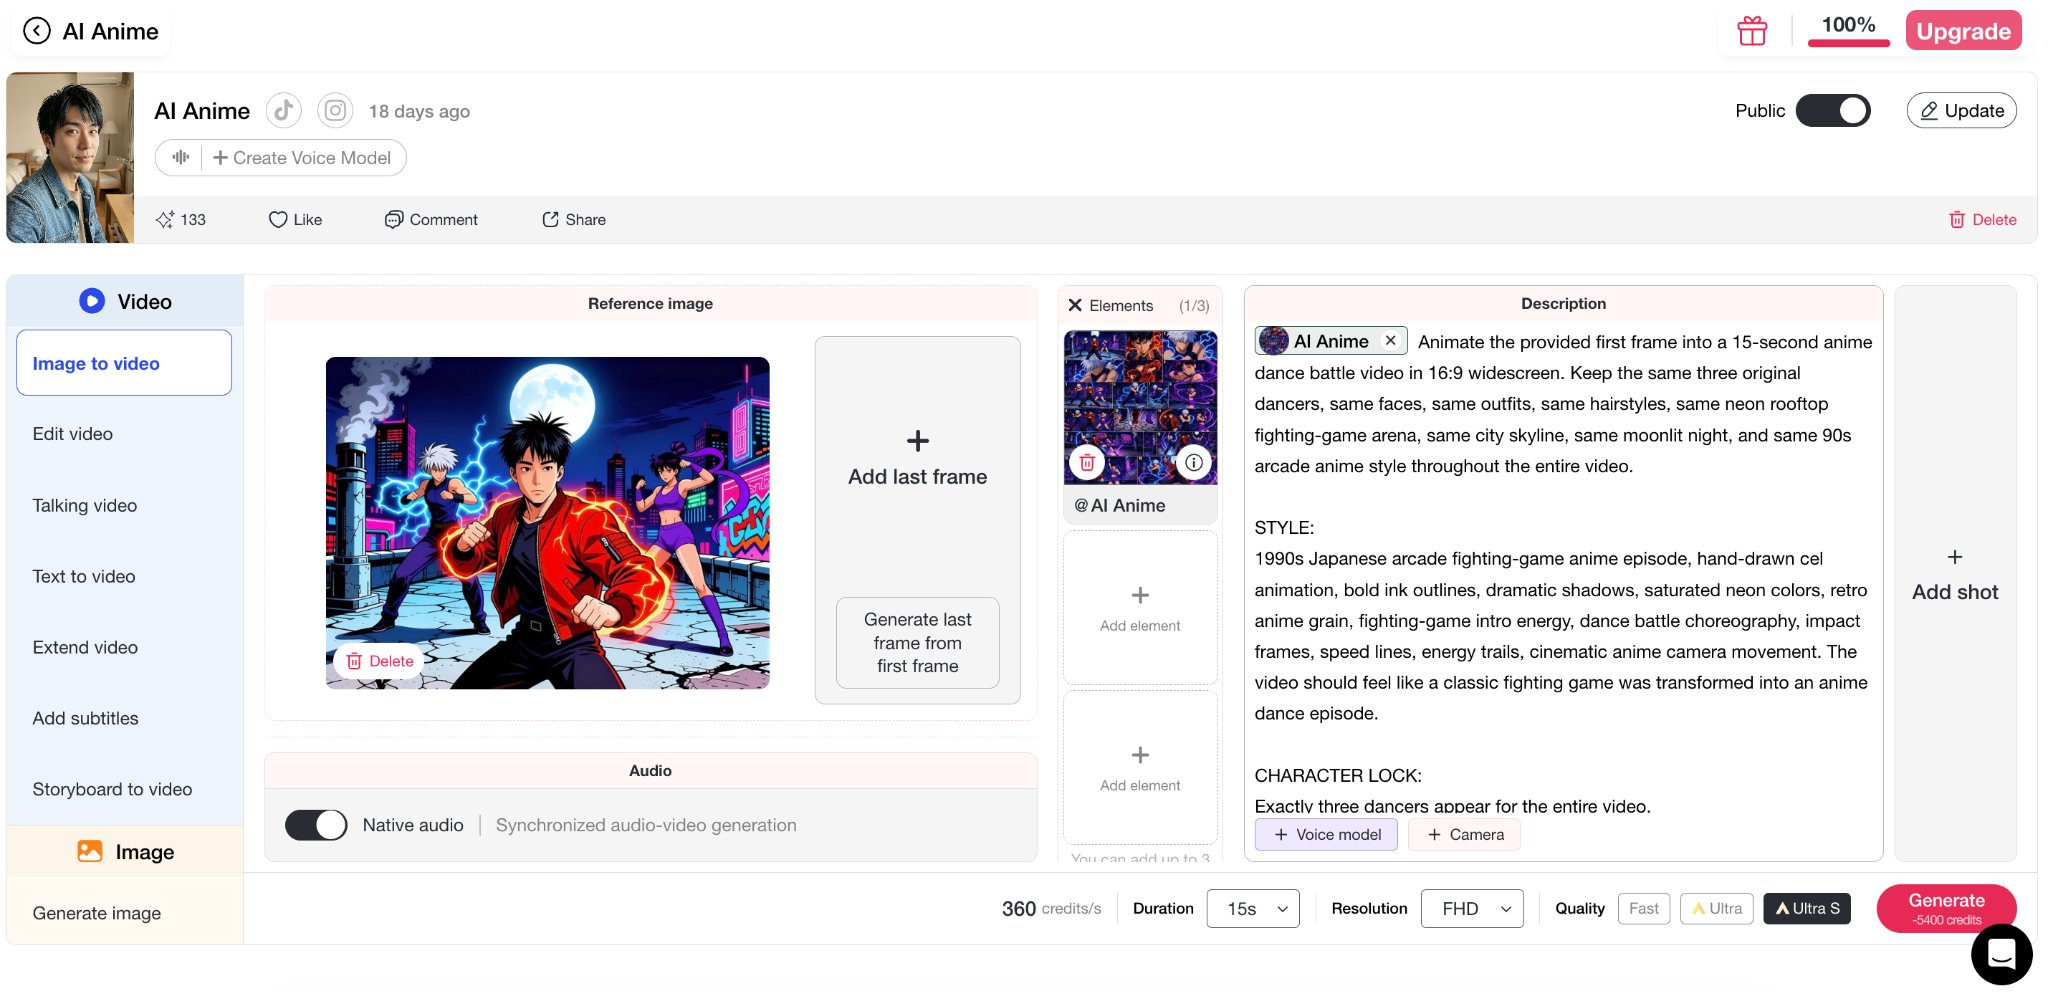The image size is (2048, 993).
Task: Open the TikTok profile link icon
Action: pyautogui.click(x=284, y=110)
